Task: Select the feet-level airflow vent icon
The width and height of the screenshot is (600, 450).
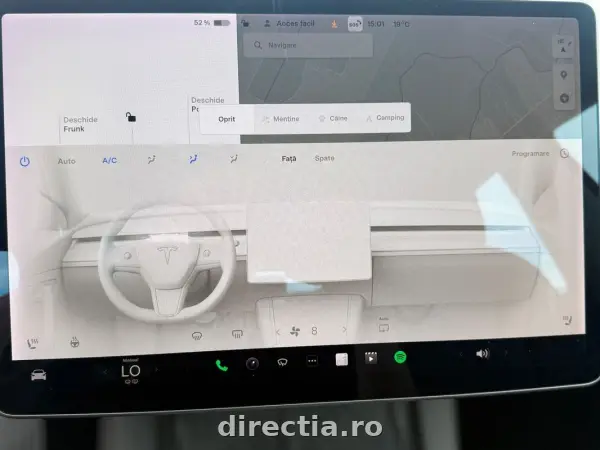Action: point(233,159)
